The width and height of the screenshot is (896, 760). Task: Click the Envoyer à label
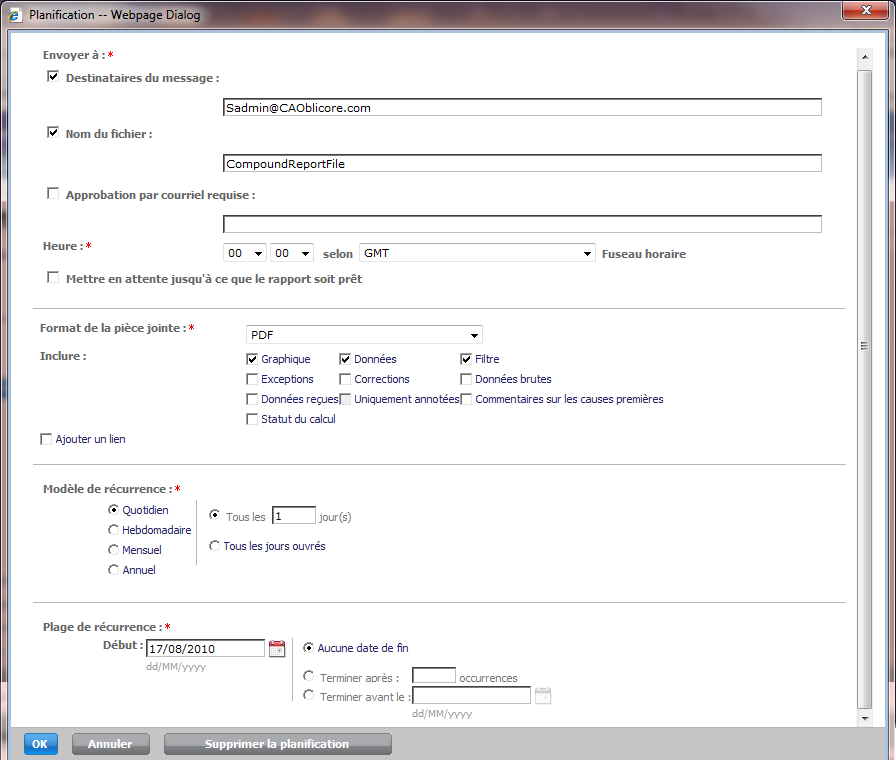click(x=74, y=55)
